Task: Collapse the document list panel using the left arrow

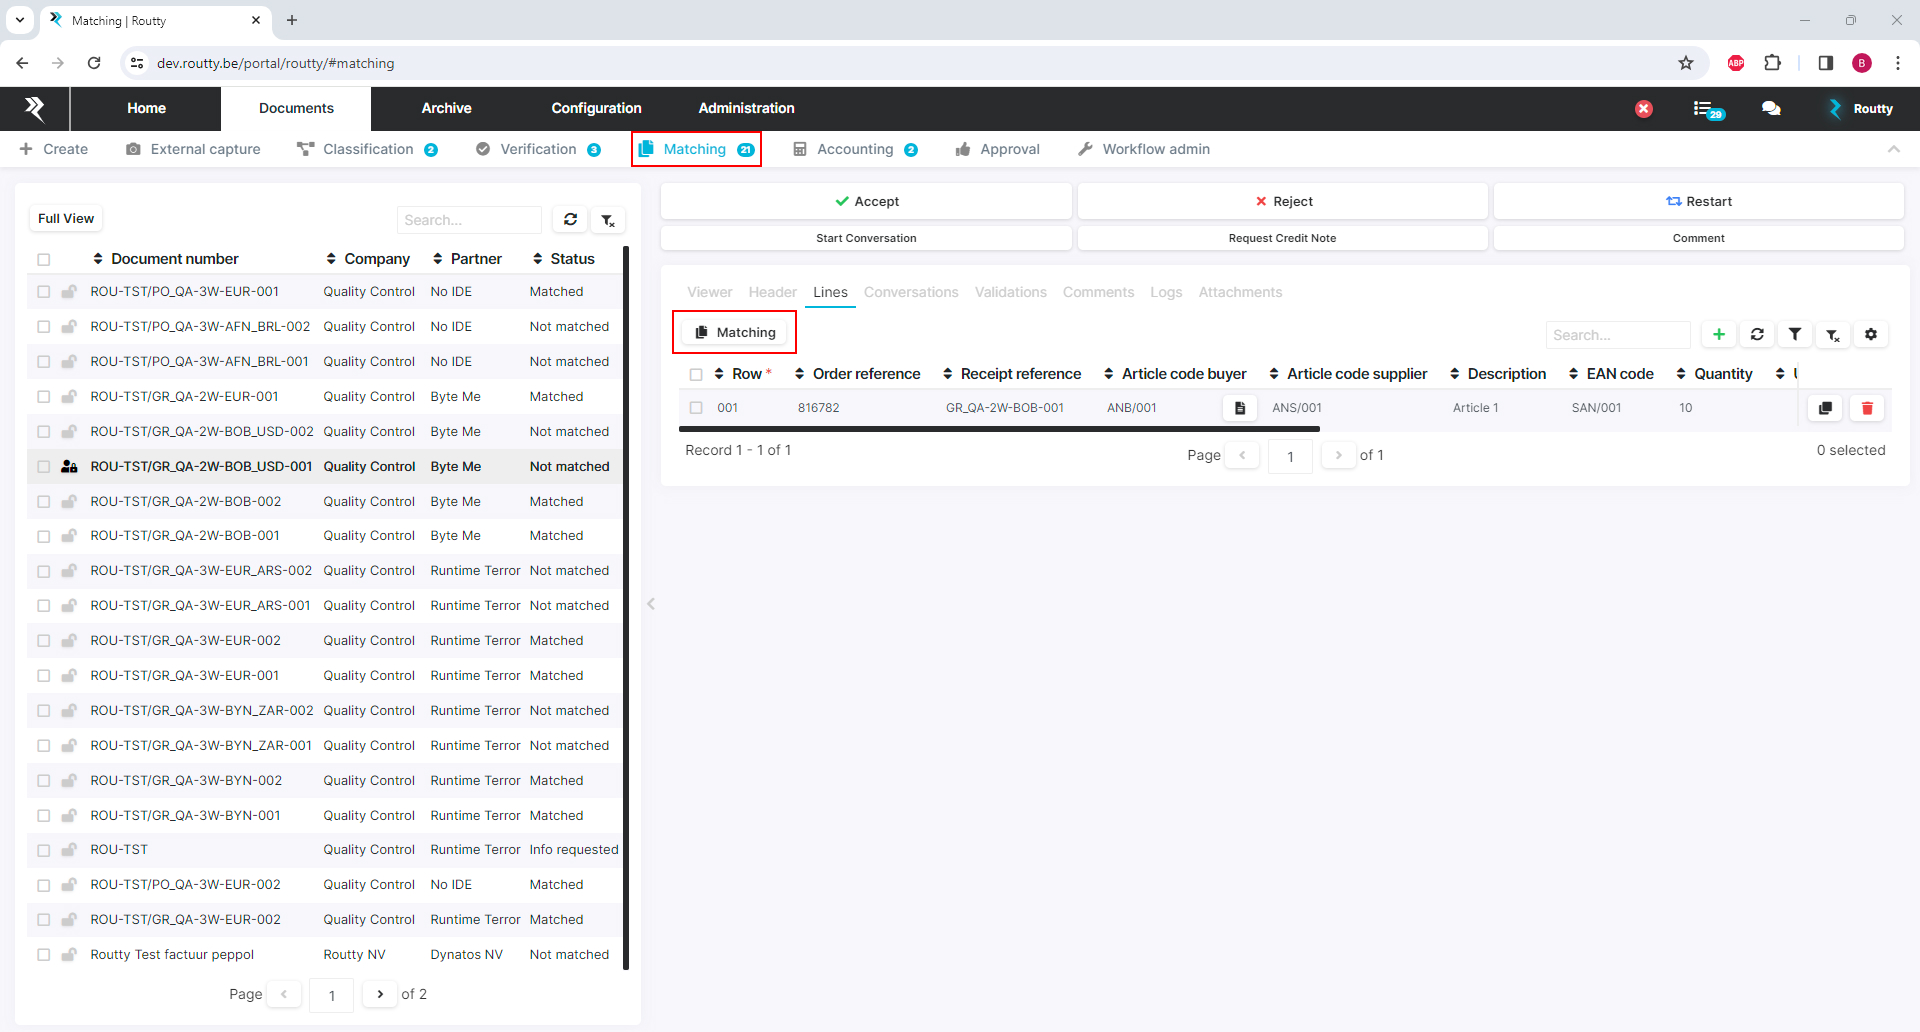Action: click(x=651, y=604)
